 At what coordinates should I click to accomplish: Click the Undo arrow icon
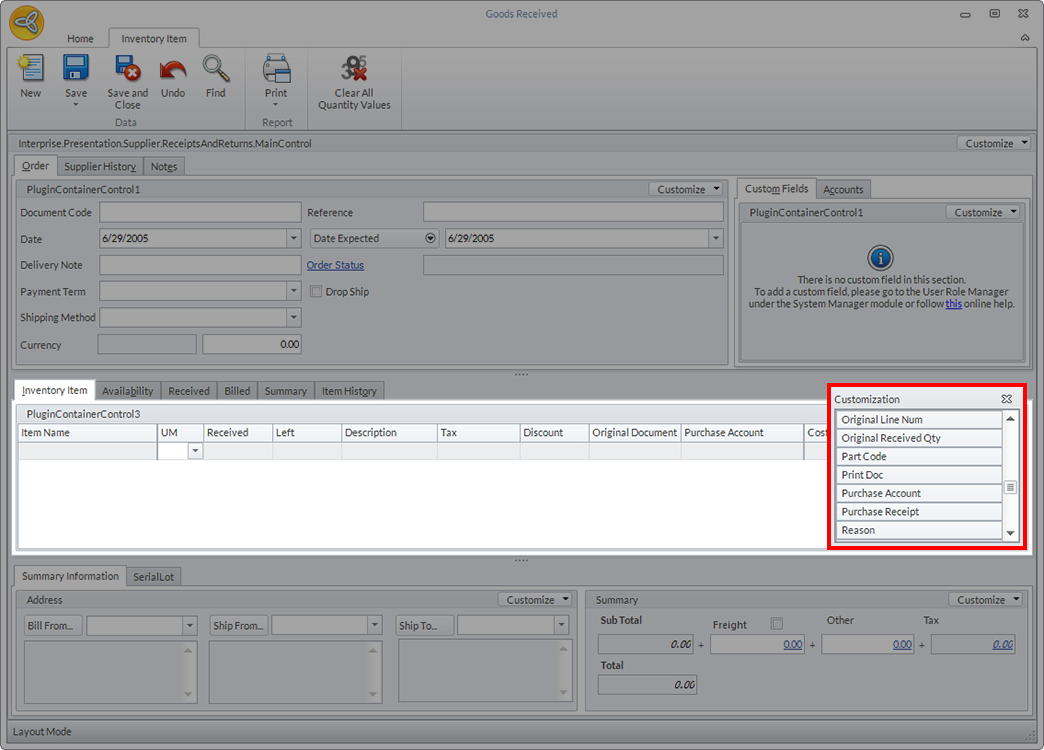[x=173, y=70]
